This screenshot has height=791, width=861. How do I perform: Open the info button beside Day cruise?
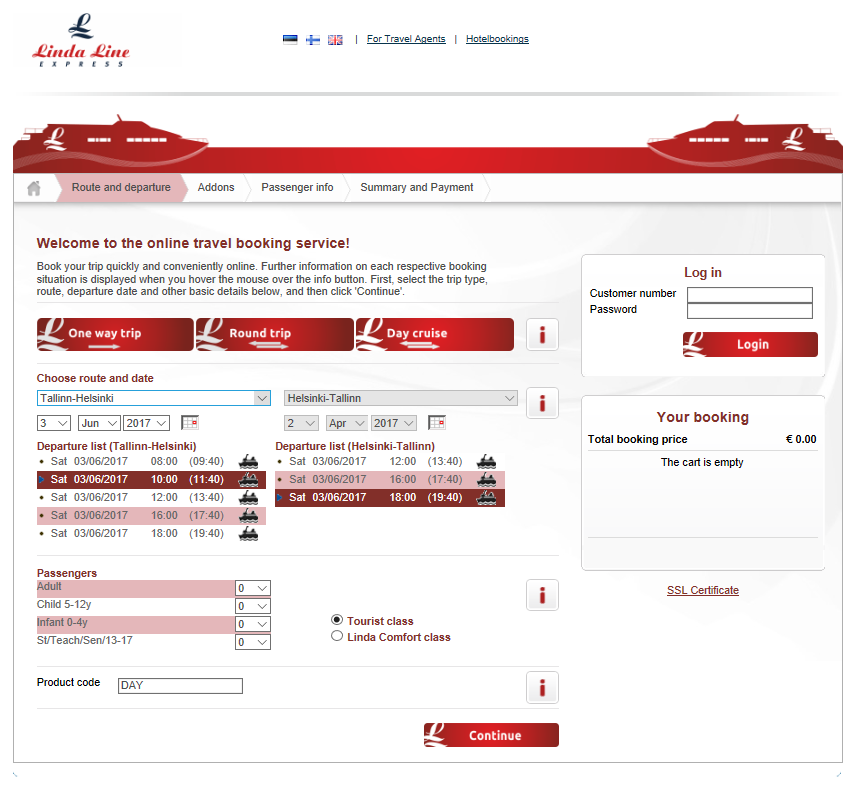click(x=542, y=334)
